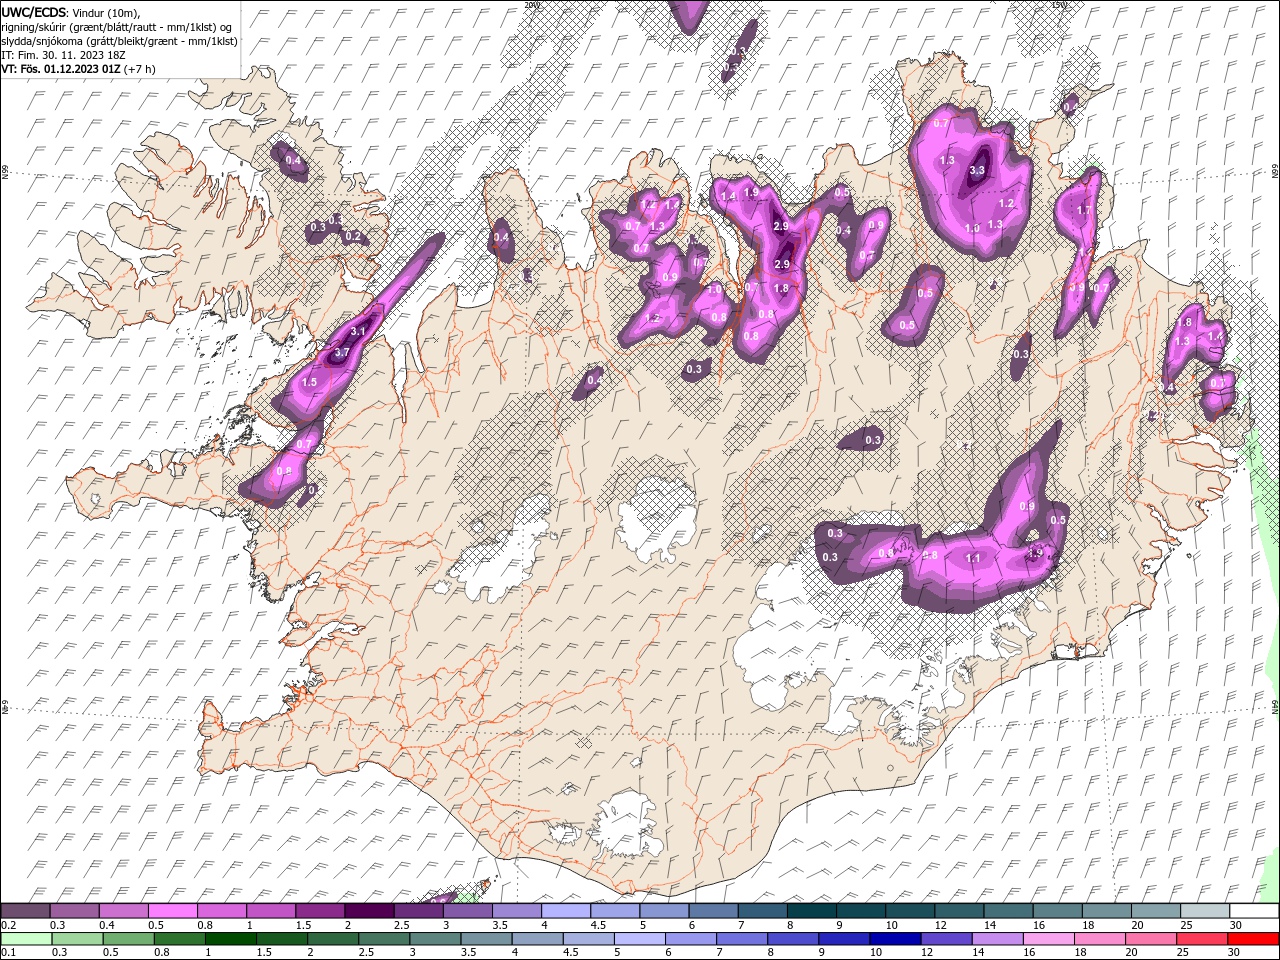Click the dark teal top-row swatch starting at 8

(x=811, y=911)
